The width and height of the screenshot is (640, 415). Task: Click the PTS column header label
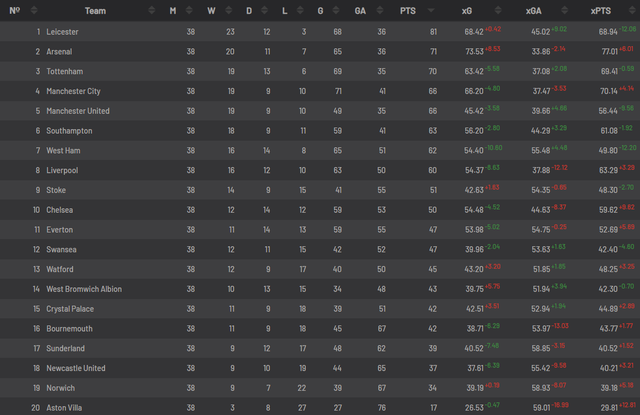tap(407, 11)
